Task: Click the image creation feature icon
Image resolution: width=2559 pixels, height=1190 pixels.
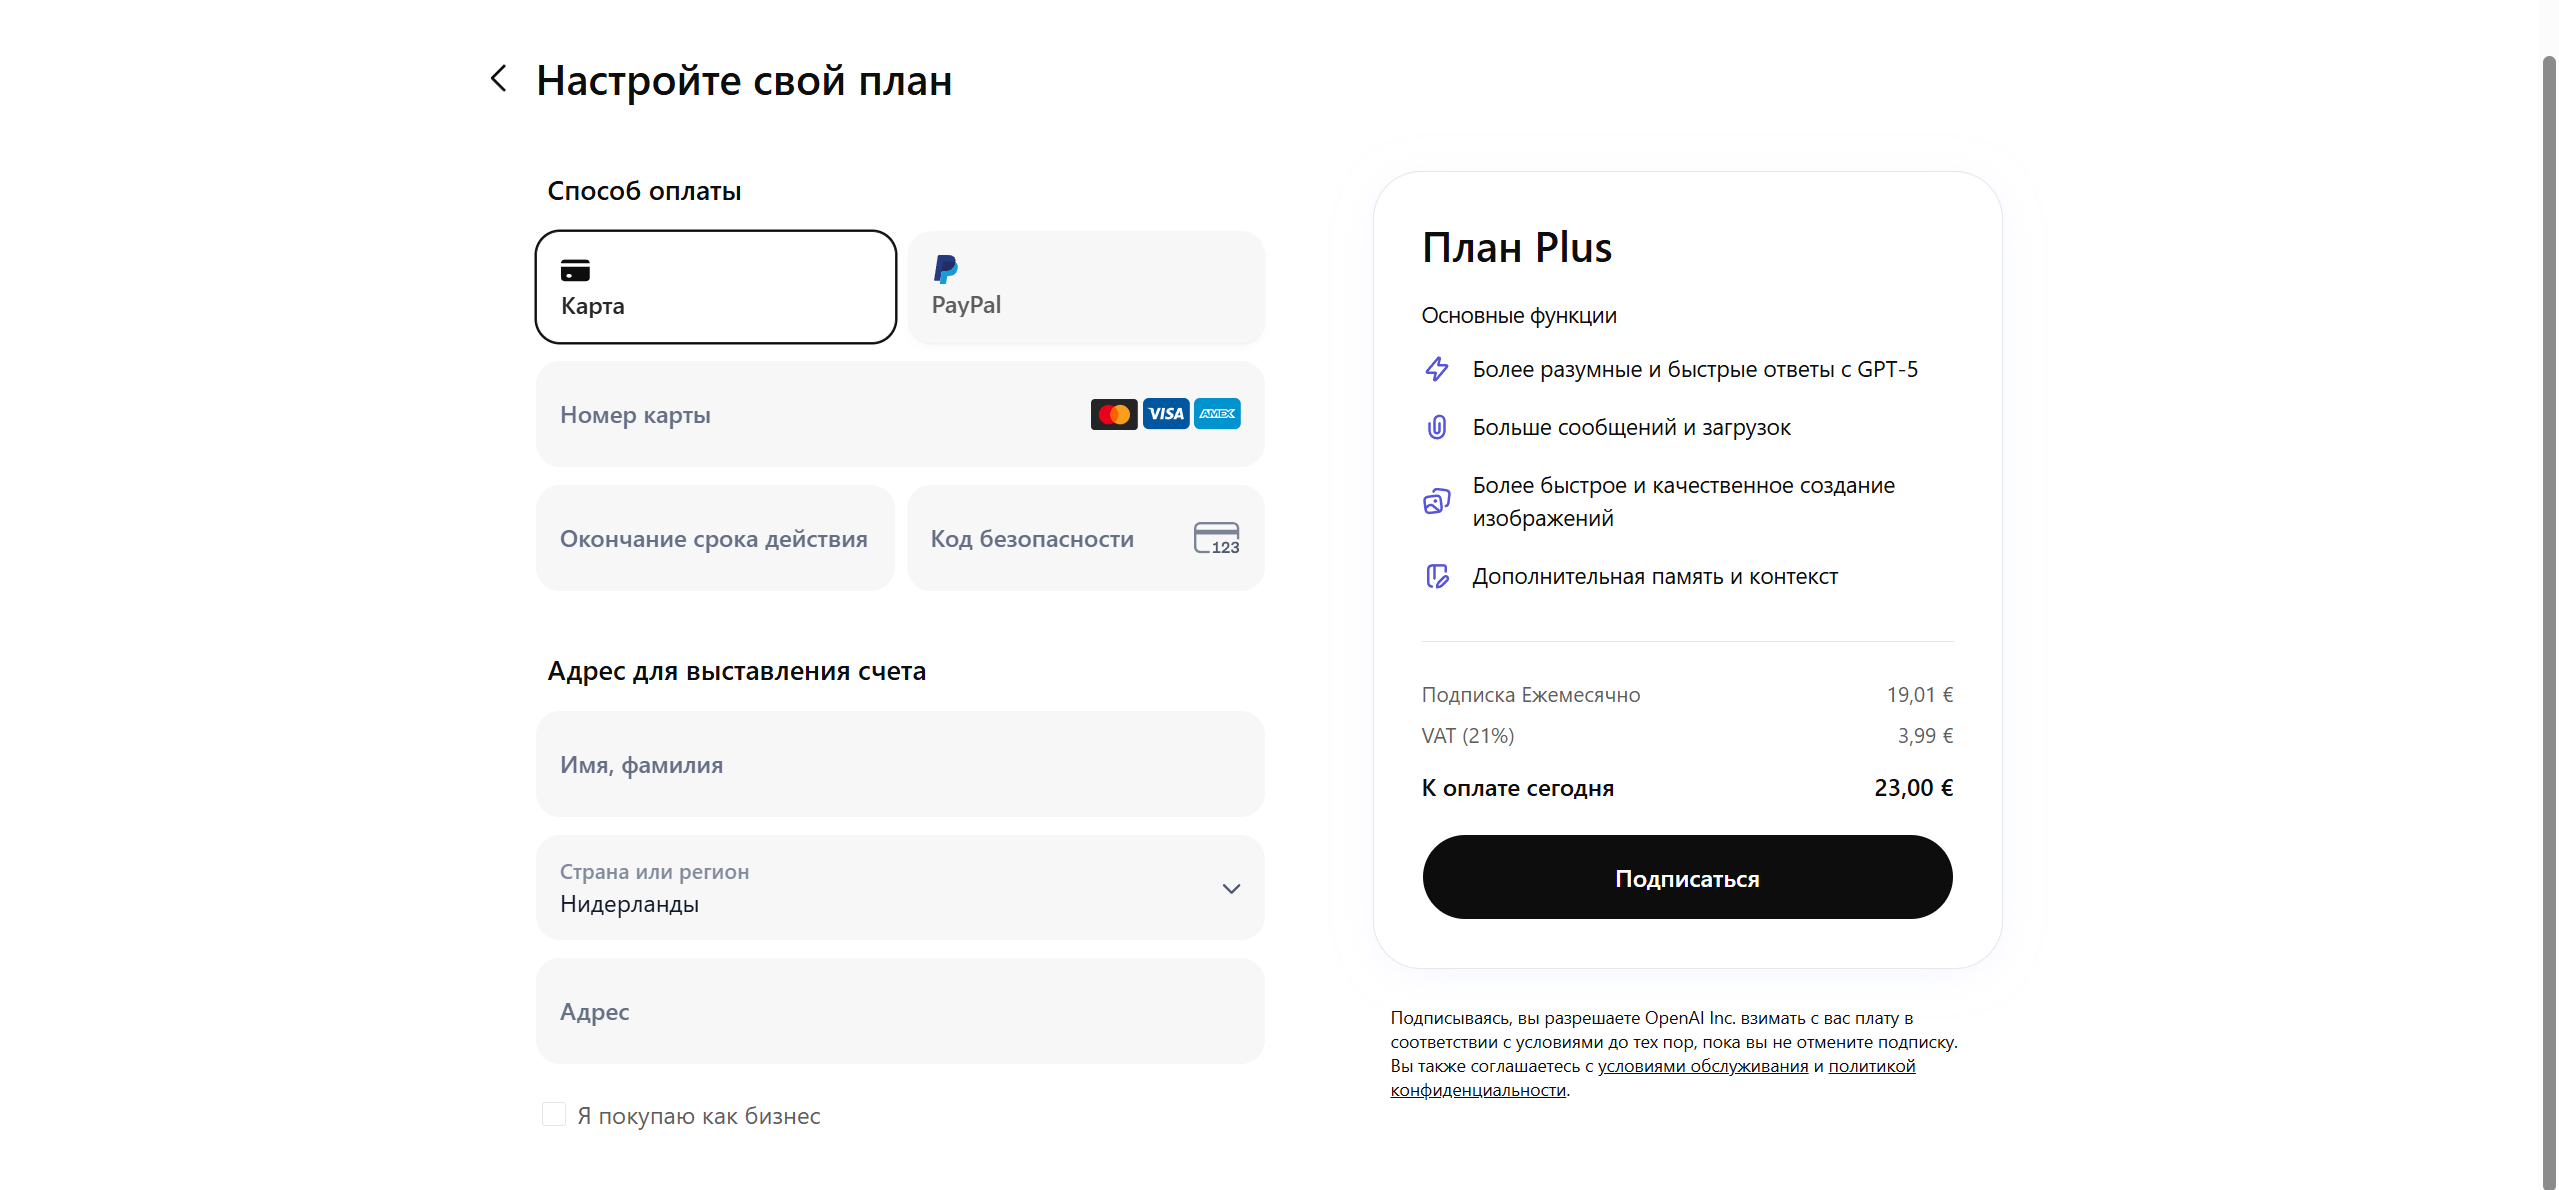Action: 1436,501
